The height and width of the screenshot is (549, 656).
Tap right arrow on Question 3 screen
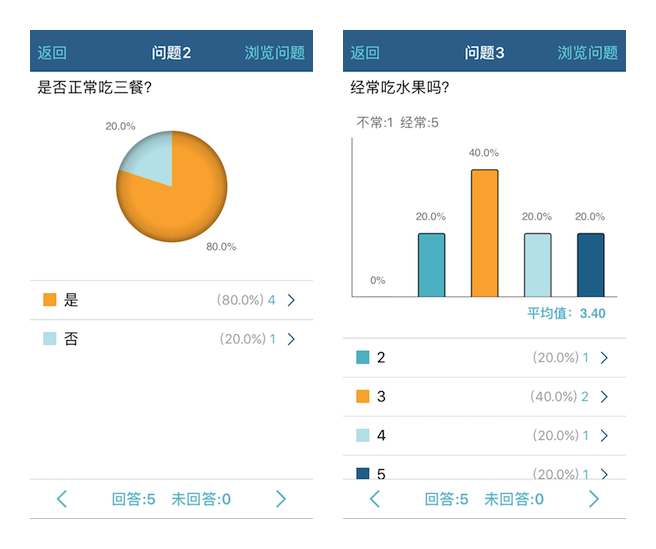point(594,499)
